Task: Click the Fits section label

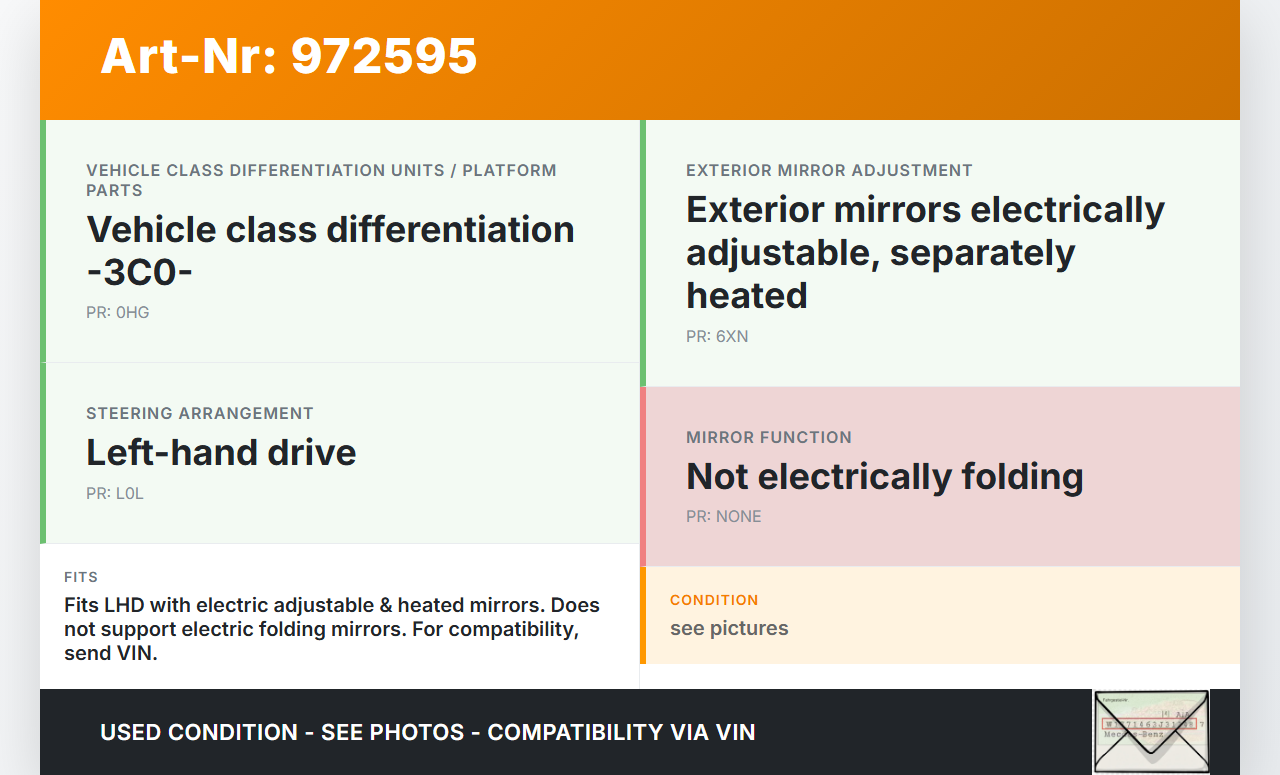Action: (x=81, y=577)
